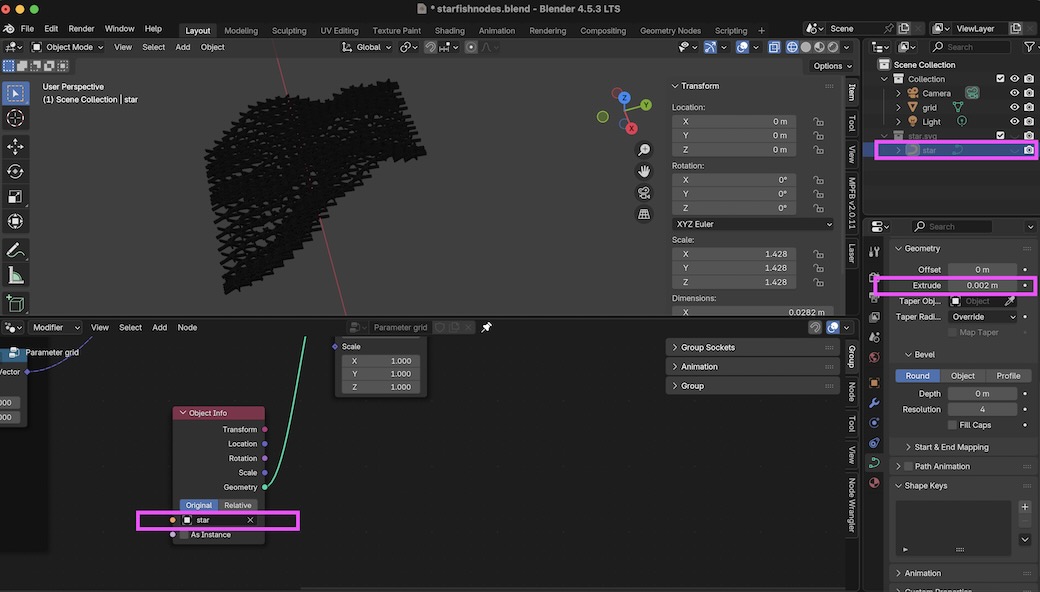Click the camera view icon in viewport
1040x592 pixels.
click(644, 192)
